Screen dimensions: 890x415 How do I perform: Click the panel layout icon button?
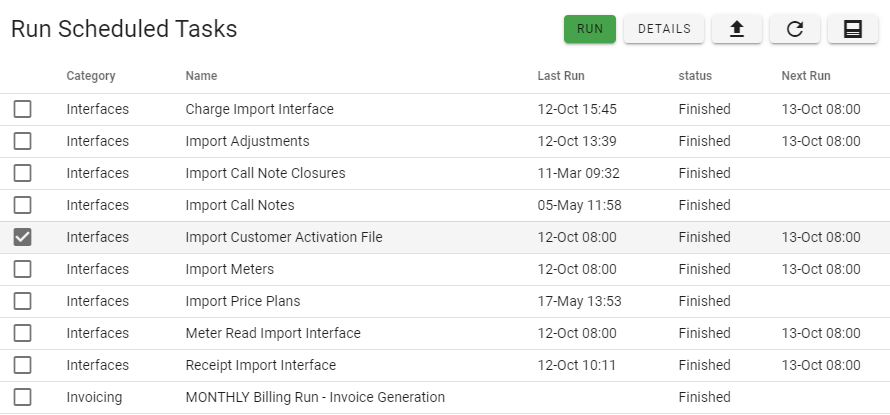click(853, 29)
